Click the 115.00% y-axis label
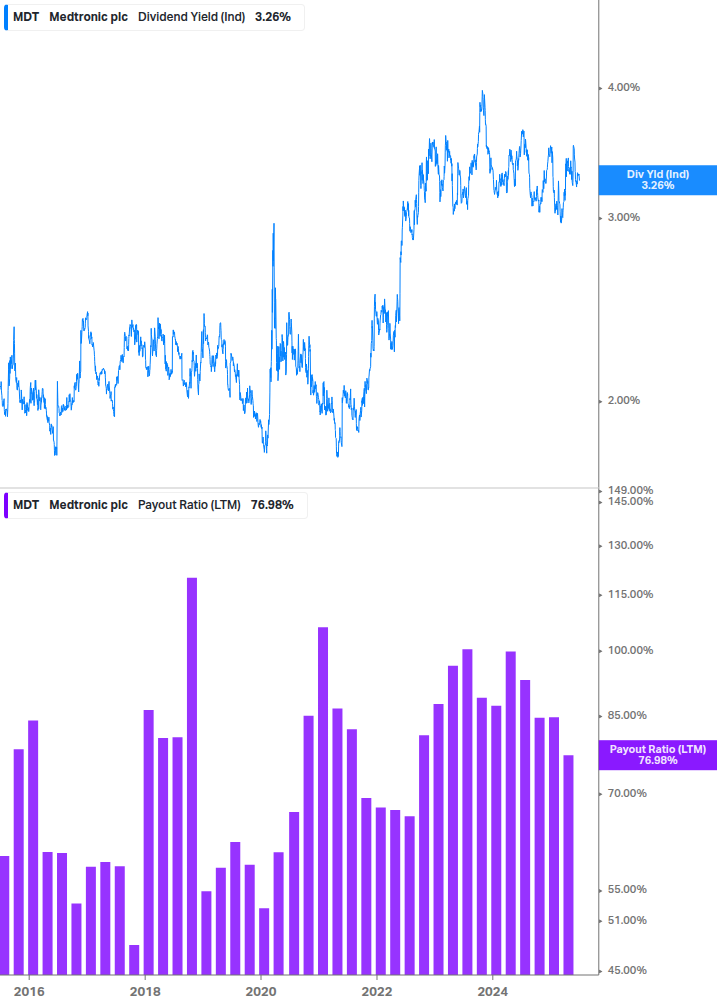 pos(630,594)
